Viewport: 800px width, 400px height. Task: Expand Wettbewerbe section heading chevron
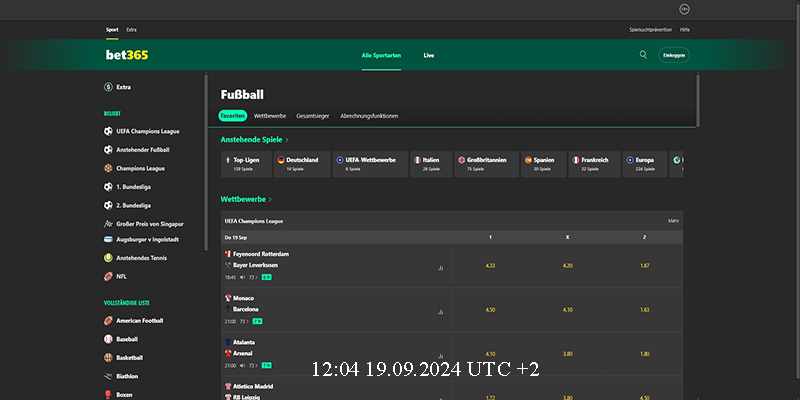270,199
